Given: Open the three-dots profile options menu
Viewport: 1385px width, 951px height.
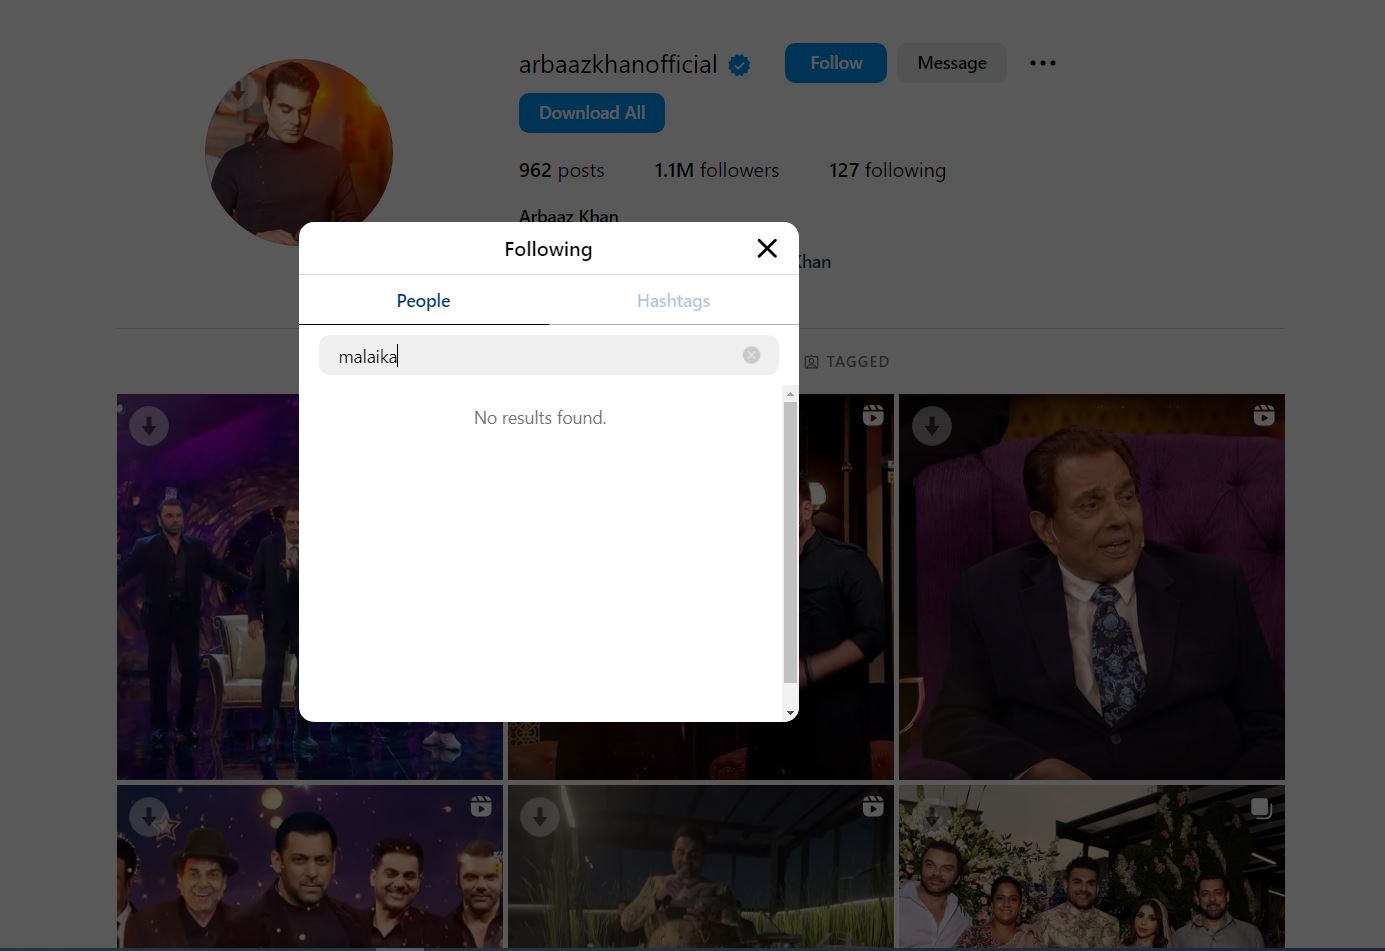Looking at the screenshot, I should click(x=1043, y=63).
